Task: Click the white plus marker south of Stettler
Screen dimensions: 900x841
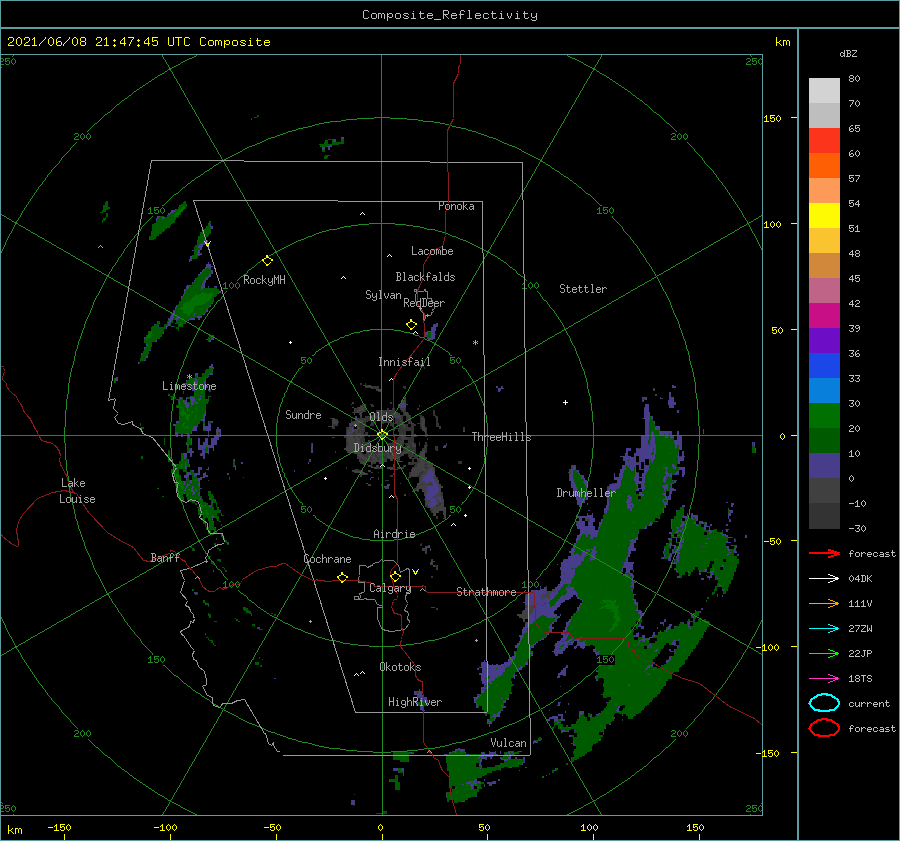Action: (x=565, y=402)
